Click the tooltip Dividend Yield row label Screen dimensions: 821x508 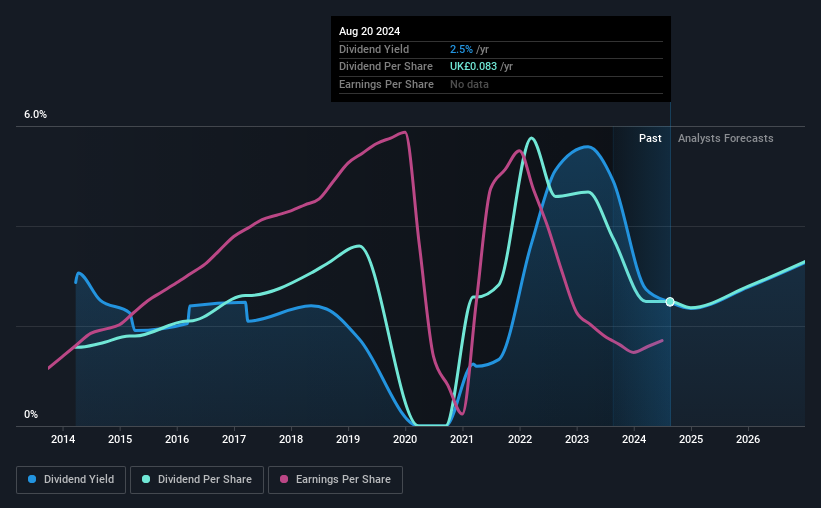click(374, 49)
